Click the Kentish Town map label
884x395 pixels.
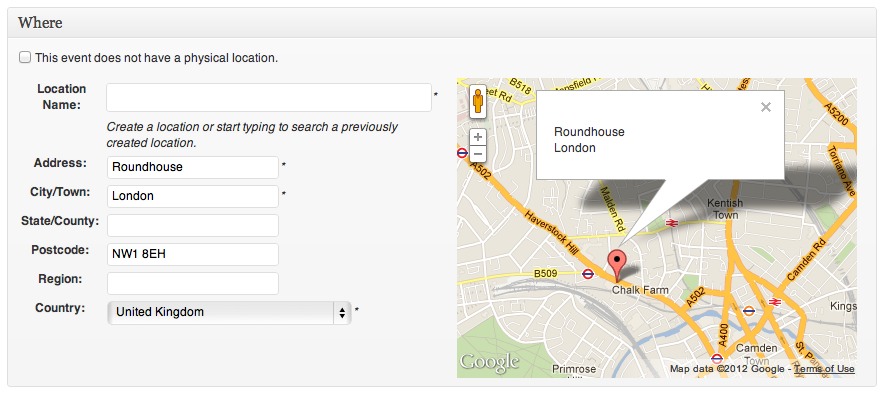[725, 208]
